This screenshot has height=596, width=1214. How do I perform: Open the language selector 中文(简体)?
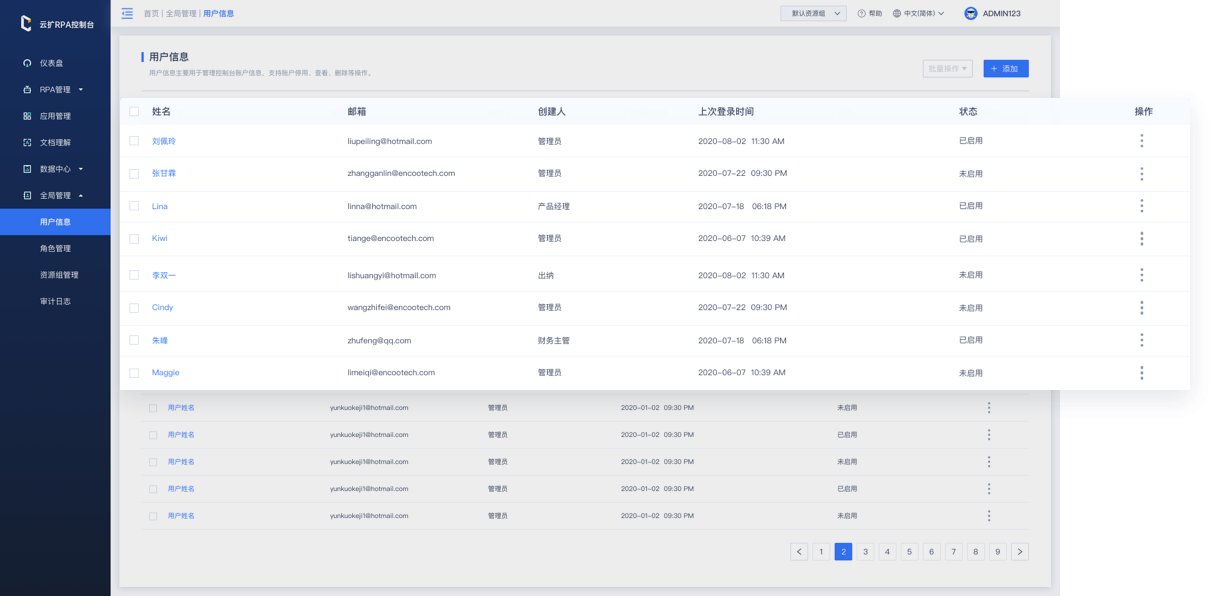(x=918, y=14)
